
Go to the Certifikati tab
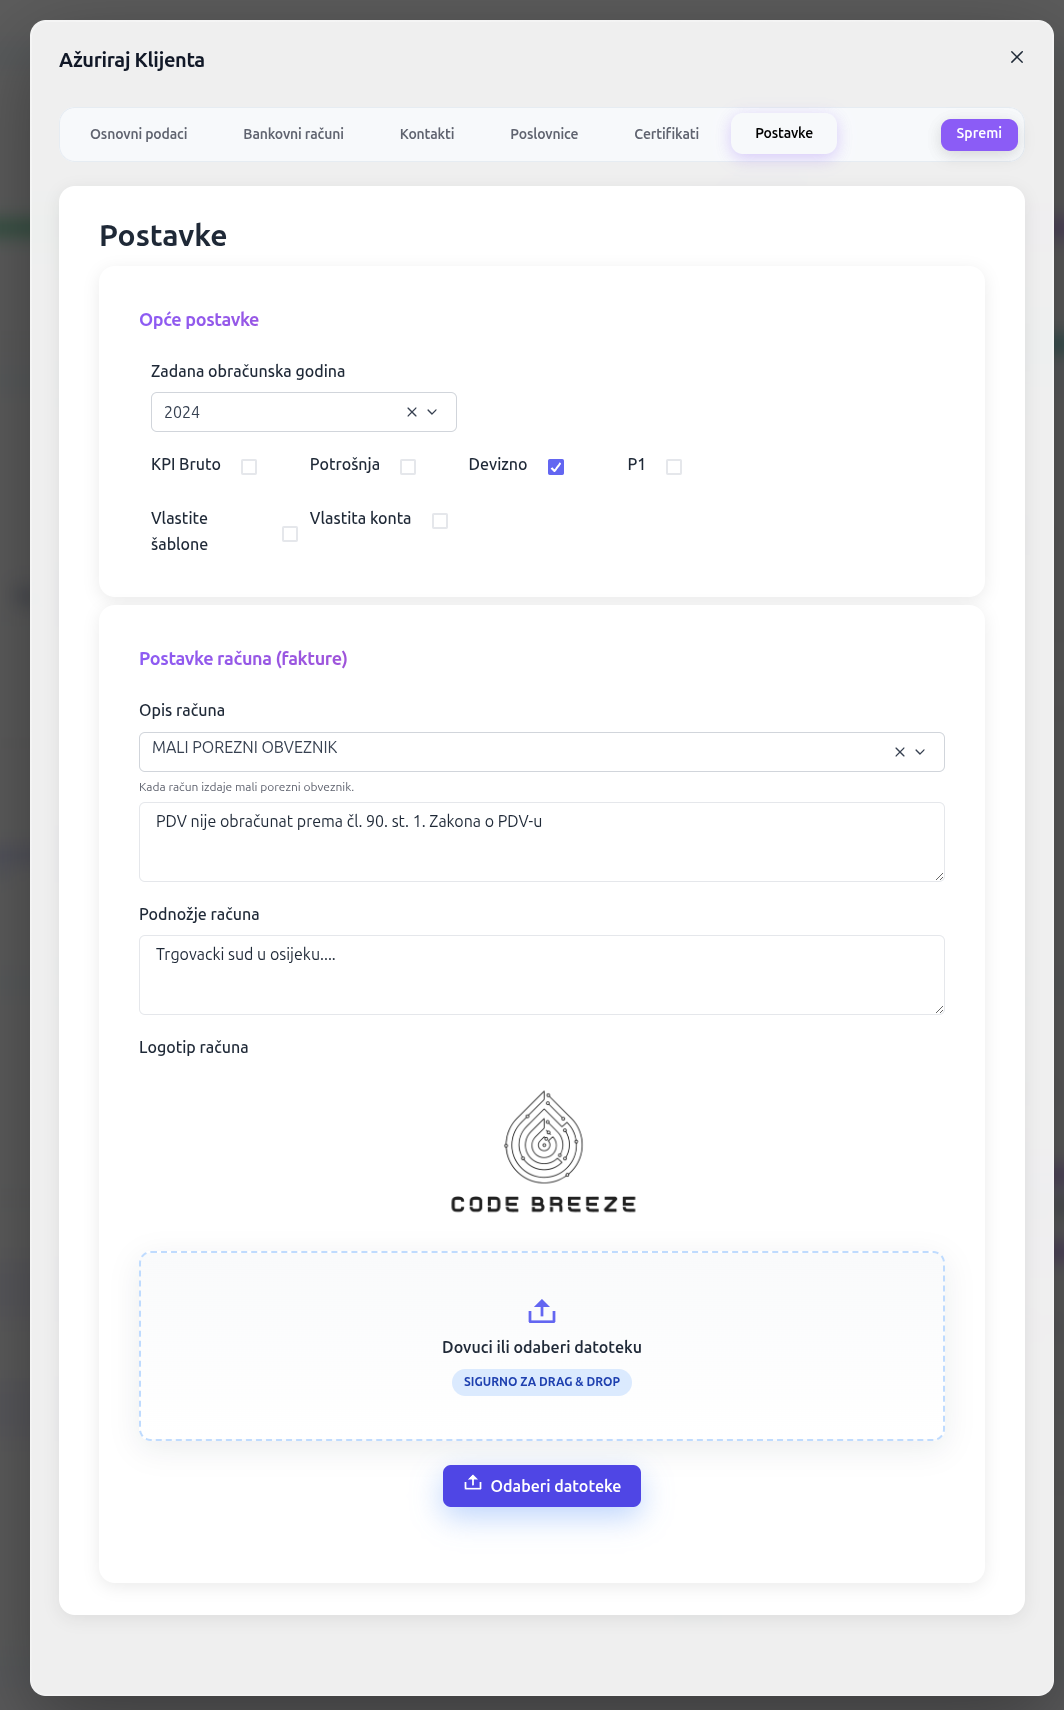coord(666,134)
